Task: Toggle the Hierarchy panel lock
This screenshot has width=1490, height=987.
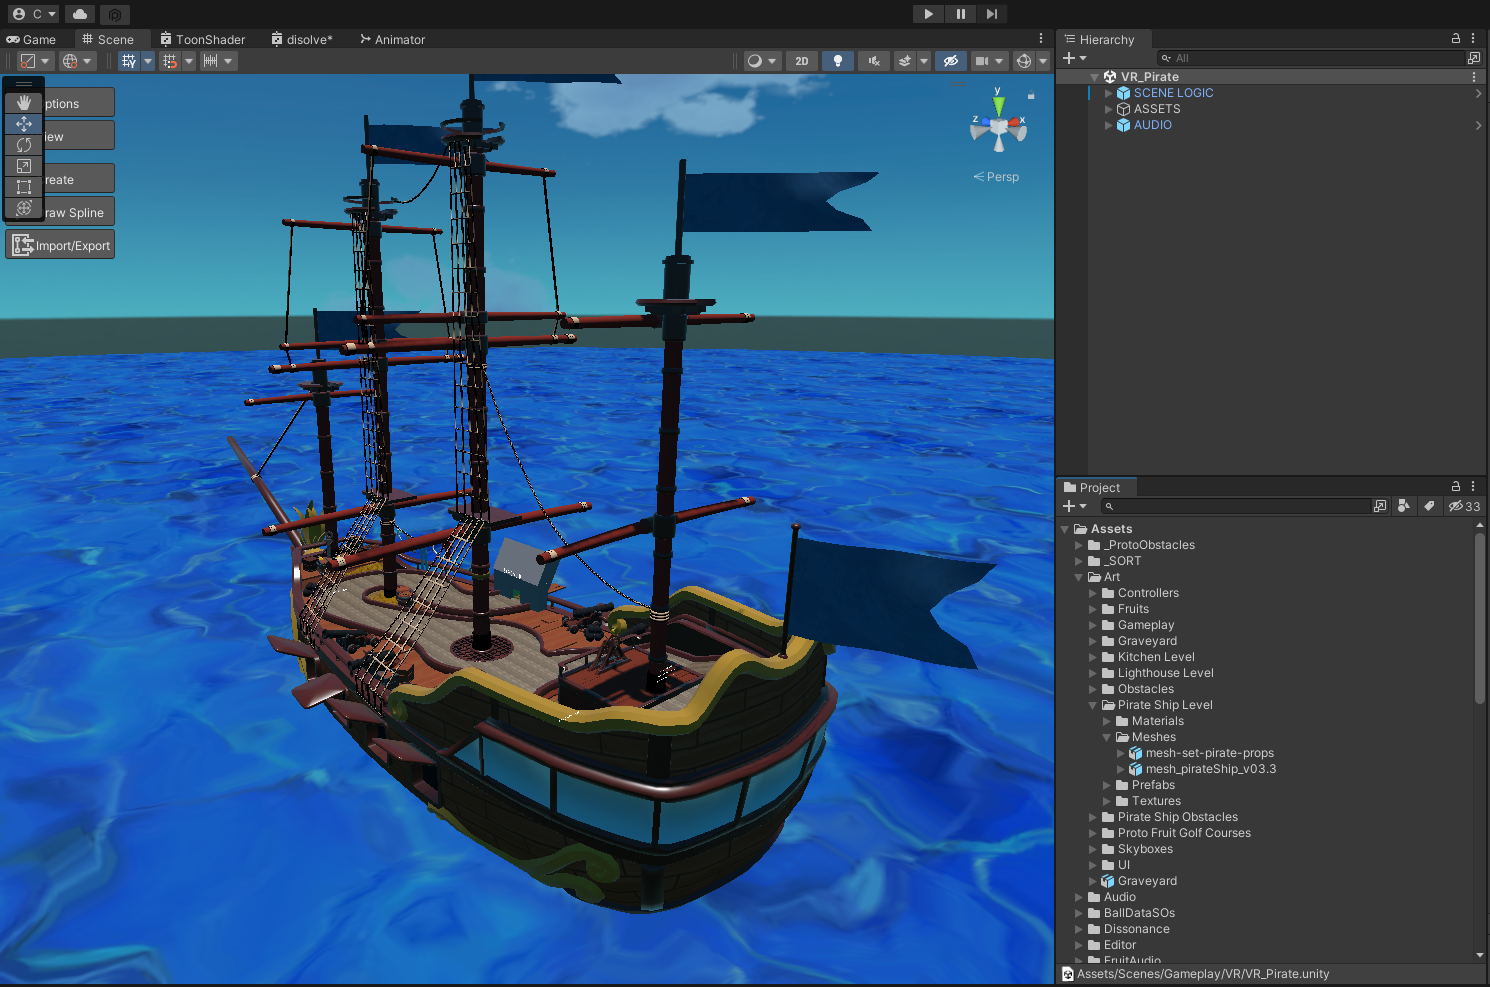Action: [x=1456, y=38]
